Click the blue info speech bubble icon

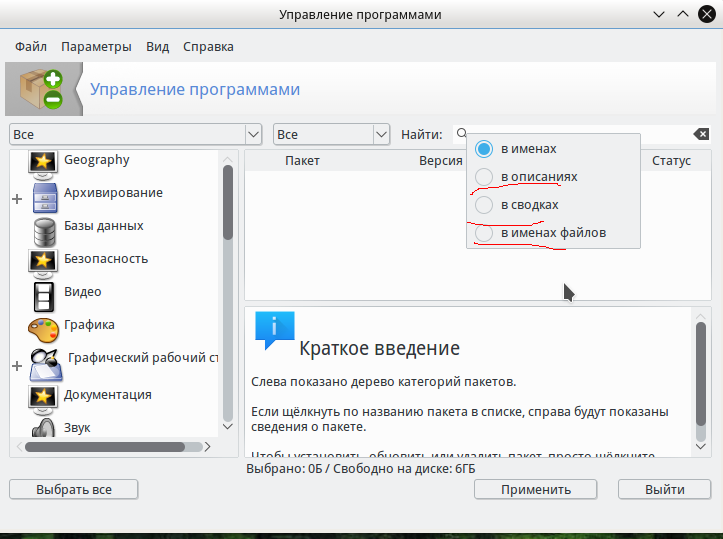[x=274, y=330]
